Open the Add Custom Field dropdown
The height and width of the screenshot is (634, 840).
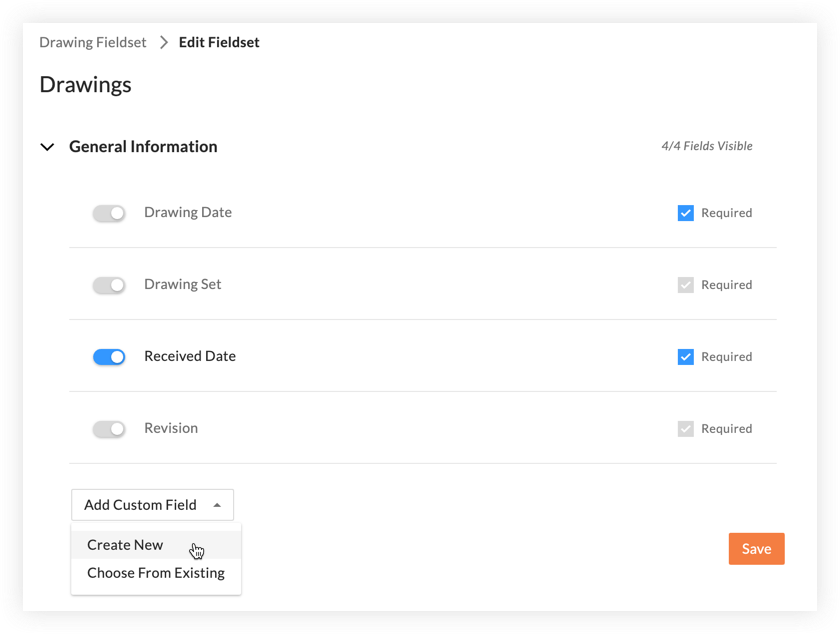(x=152, y=505)
